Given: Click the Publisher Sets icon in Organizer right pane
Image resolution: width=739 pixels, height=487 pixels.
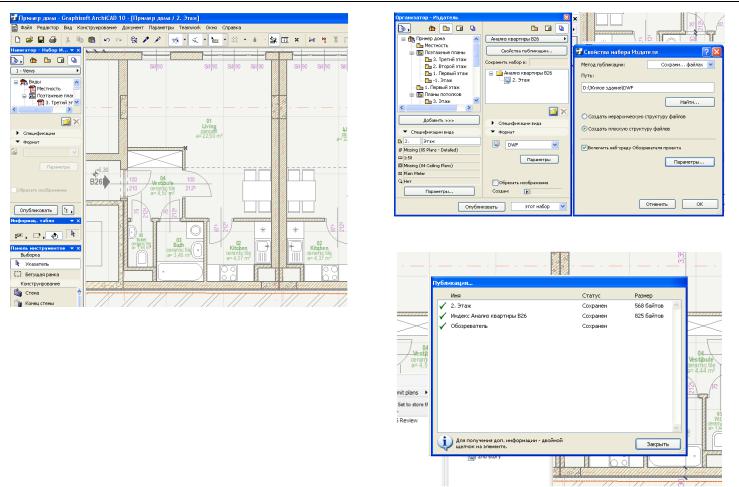Looking at the screenshot, I should click(561, 28).
